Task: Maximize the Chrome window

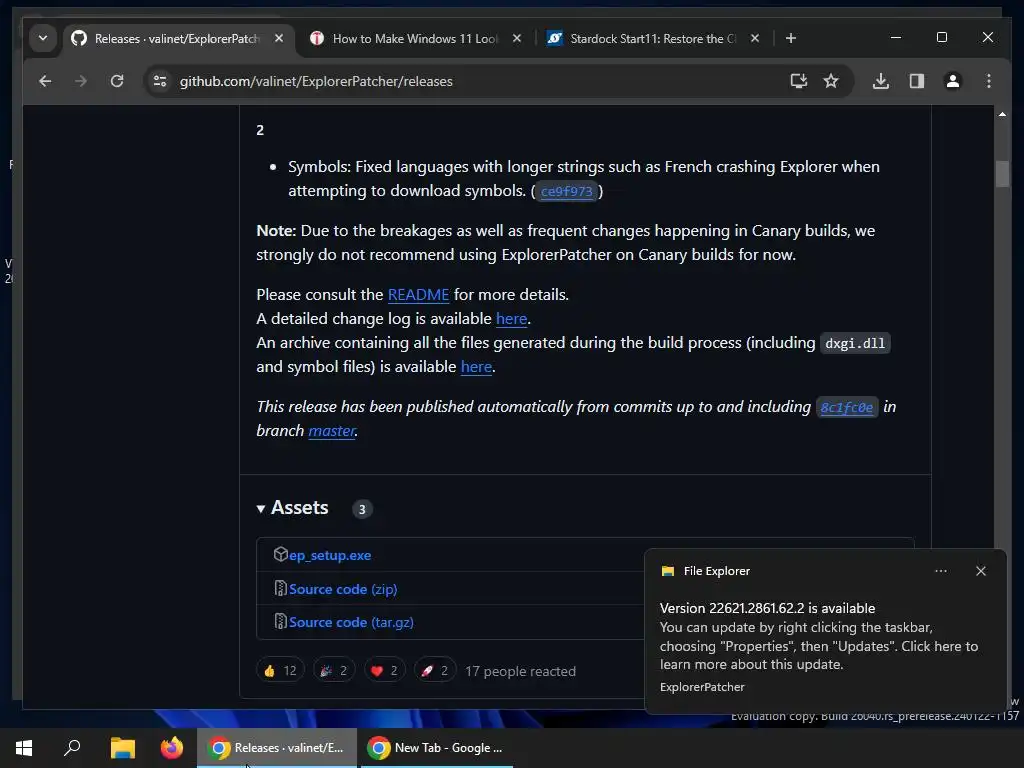Action: [942, 38]
